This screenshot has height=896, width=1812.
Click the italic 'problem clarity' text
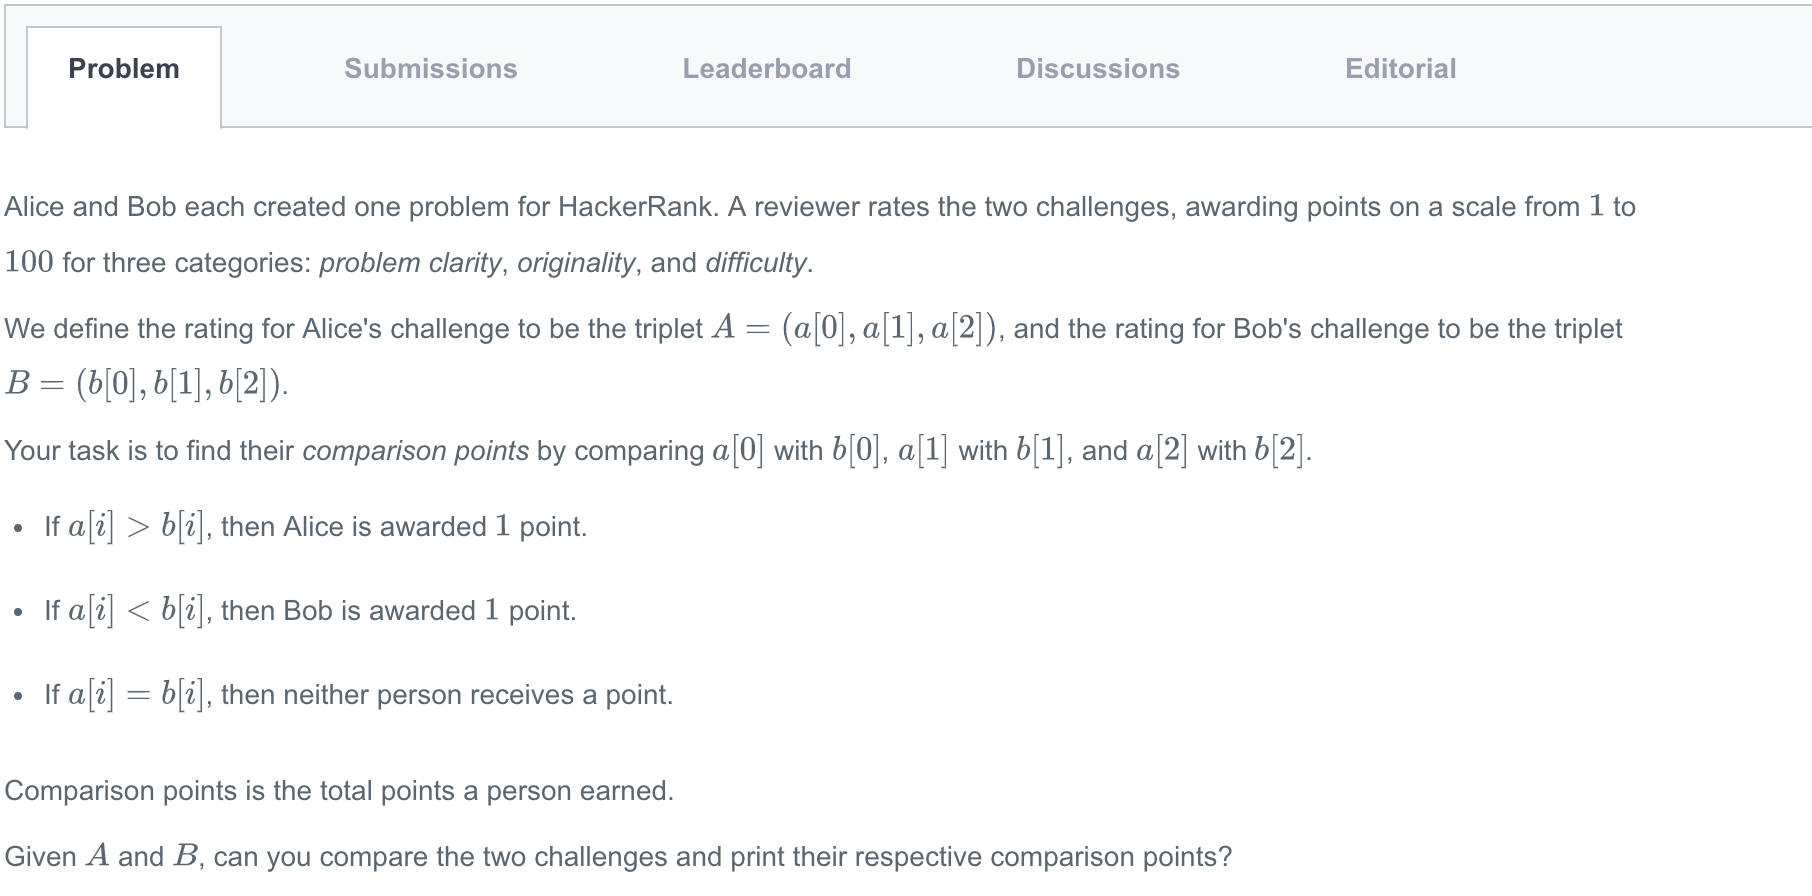click(410, 263)
